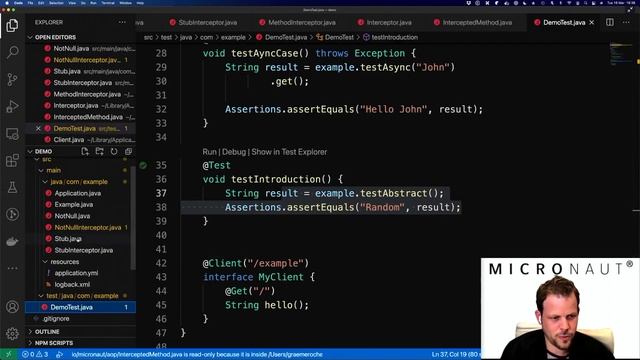Click errors and warnings status indicator

tap(35, 354)
